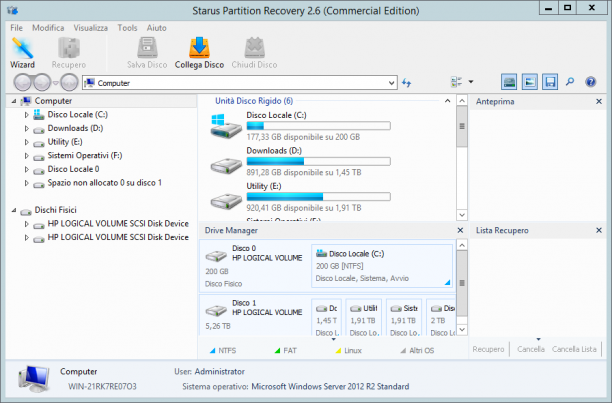Expand the Computer address combo box

391,83
